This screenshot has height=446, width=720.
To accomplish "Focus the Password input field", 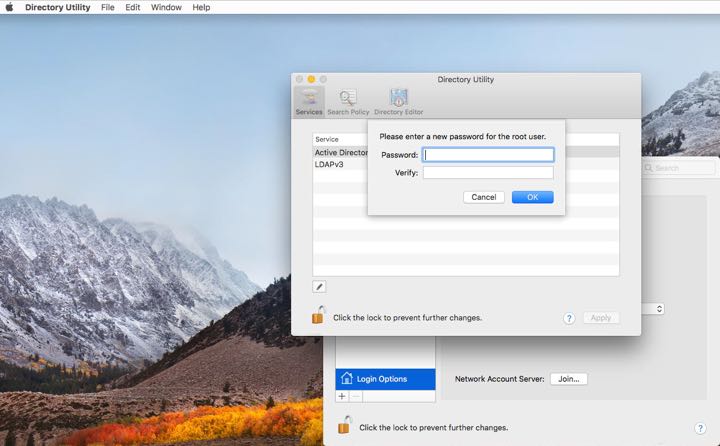I will click(488, 155).
